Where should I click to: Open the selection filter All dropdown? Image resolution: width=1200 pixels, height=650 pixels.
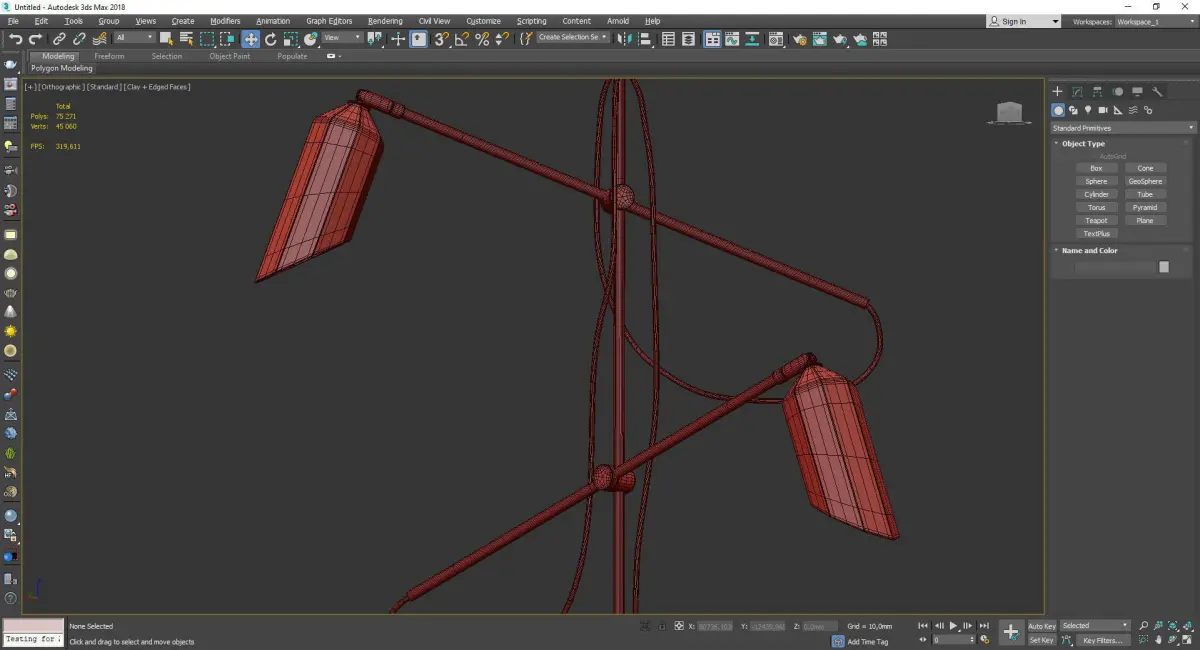134,38
